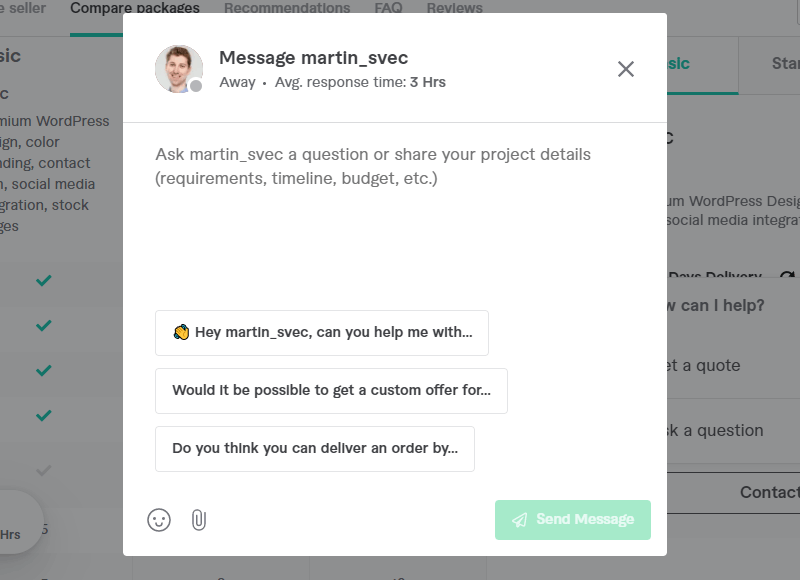Open the Recommendations tab
The height and width of the screenshot is (580, 800).
(x=287, y=8)
